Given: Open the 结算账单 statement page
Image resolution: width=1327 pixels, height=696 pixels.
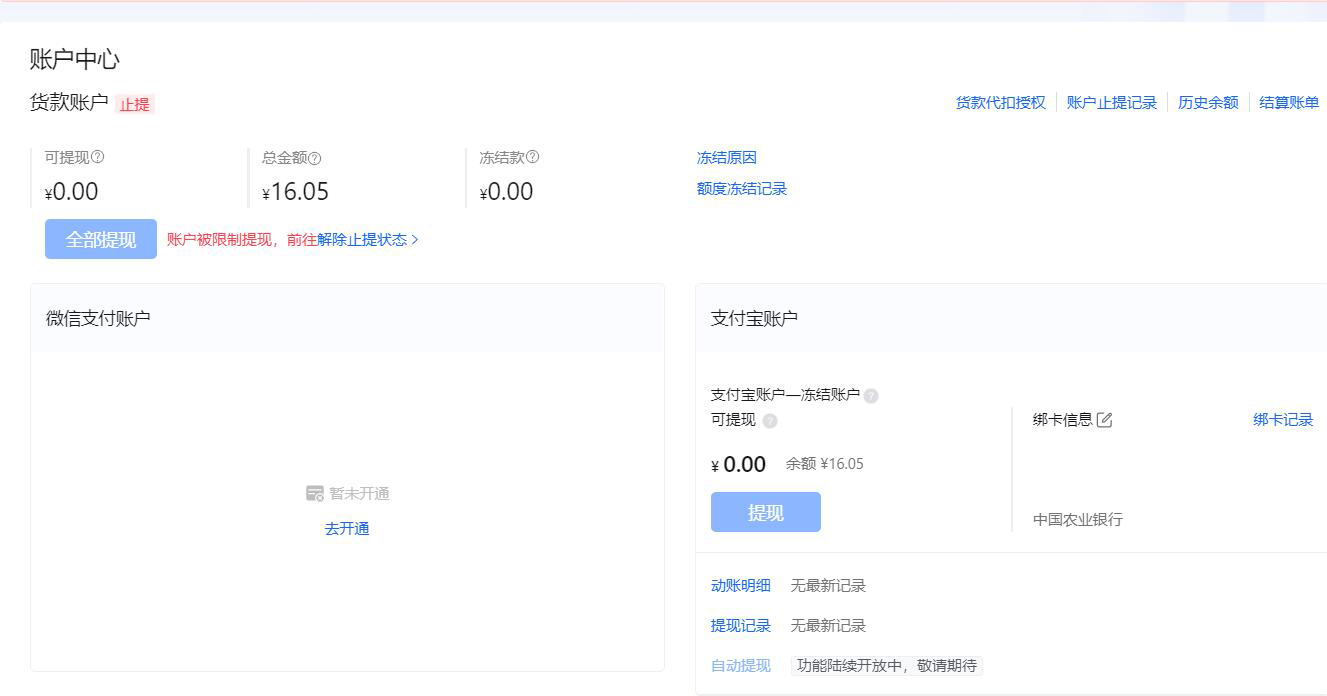Looking at the screenshot, I should (x=1289, y=102).
